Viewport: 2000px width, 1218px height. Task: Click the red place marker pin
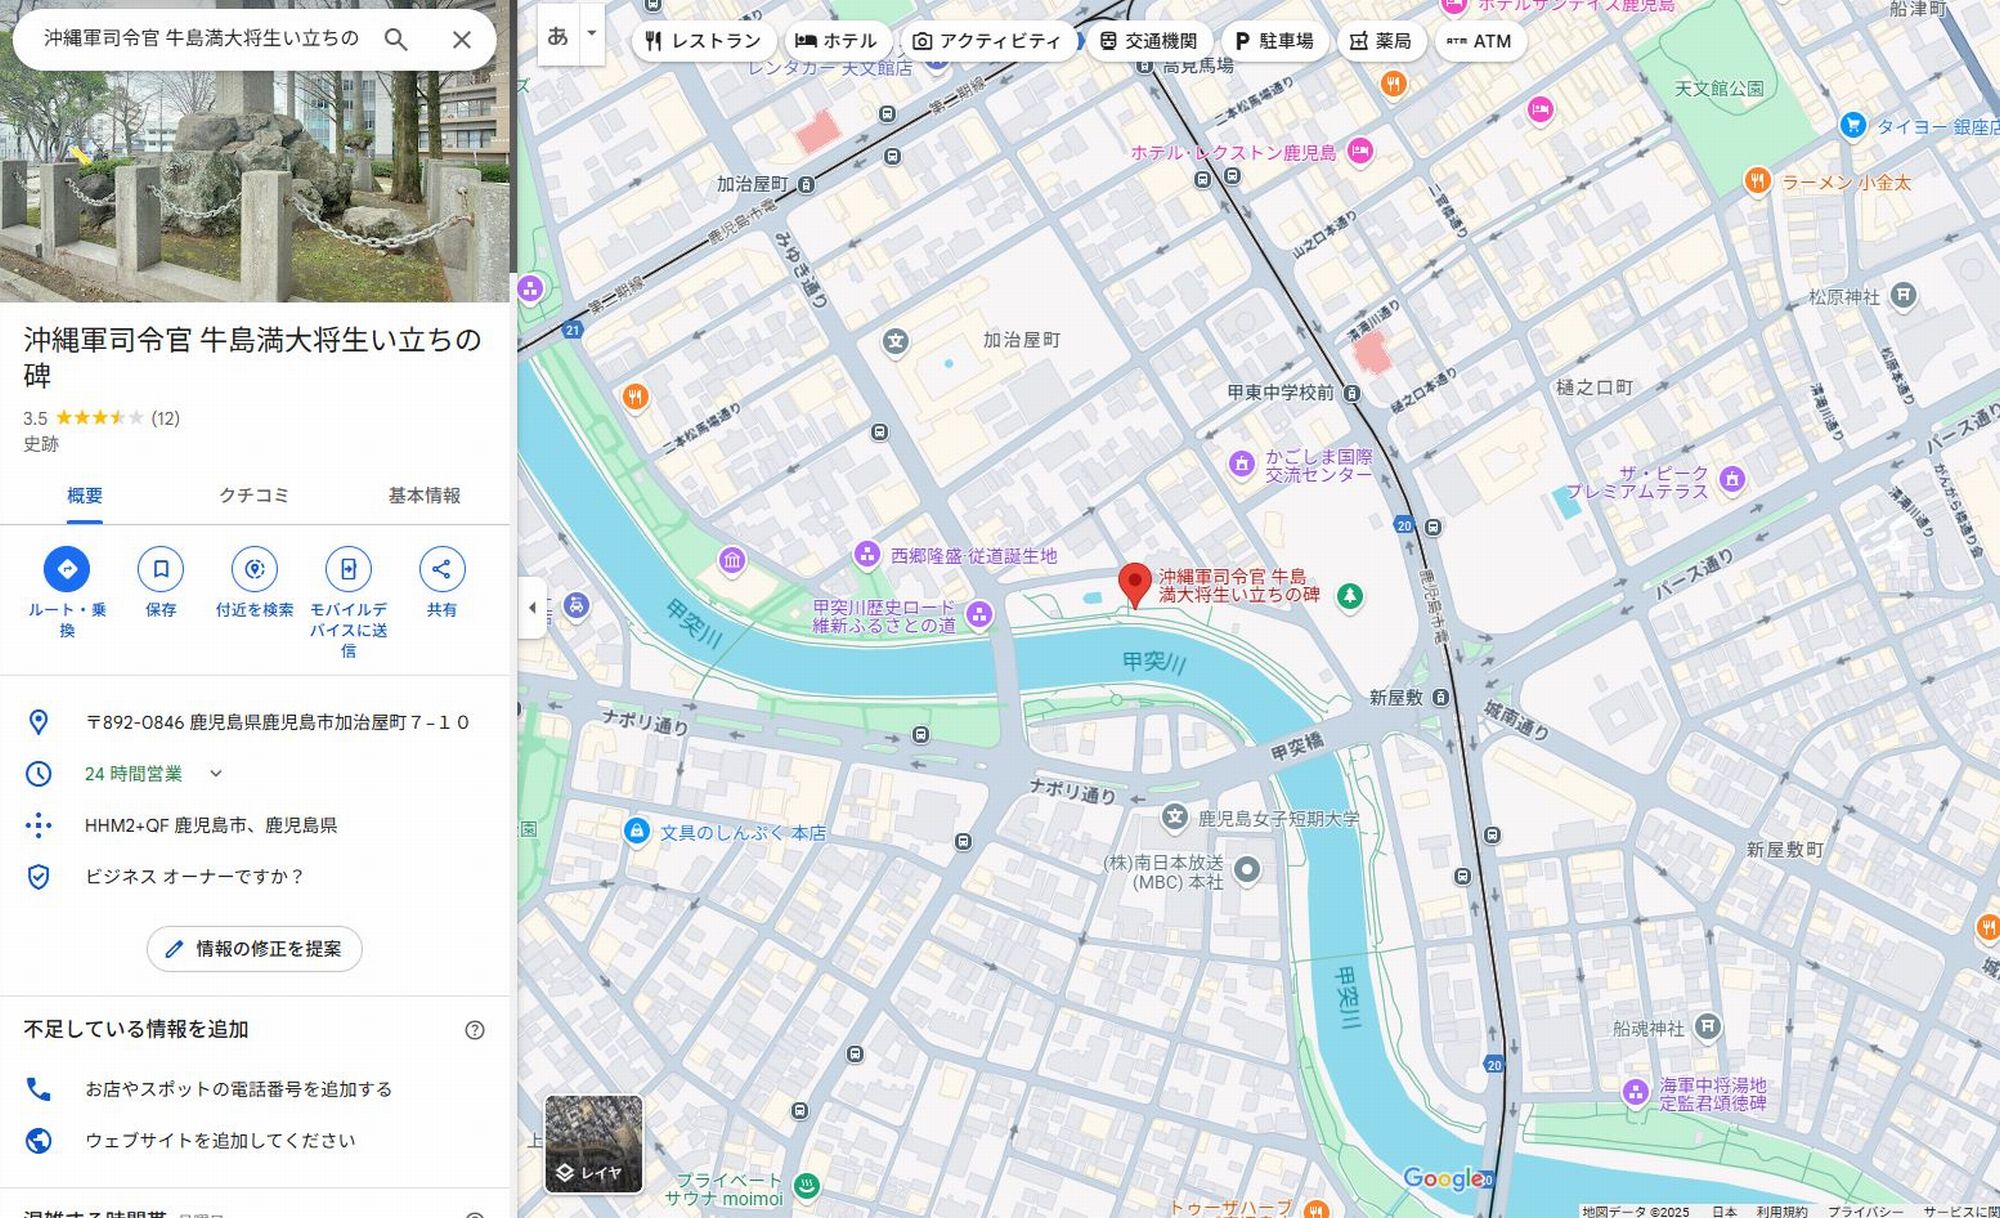[1134, 584]
